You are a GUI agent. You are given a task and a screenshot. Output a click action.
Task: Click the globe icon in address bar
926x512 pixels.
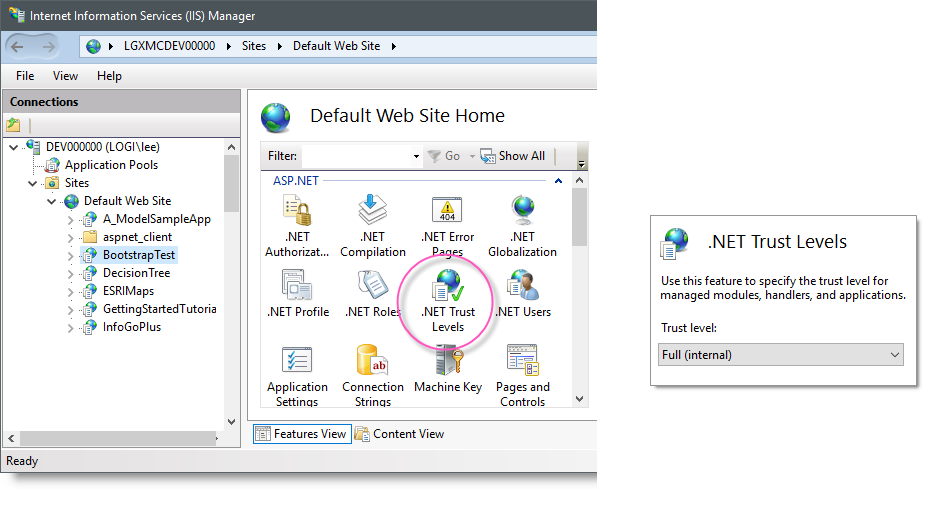point(93,46)
